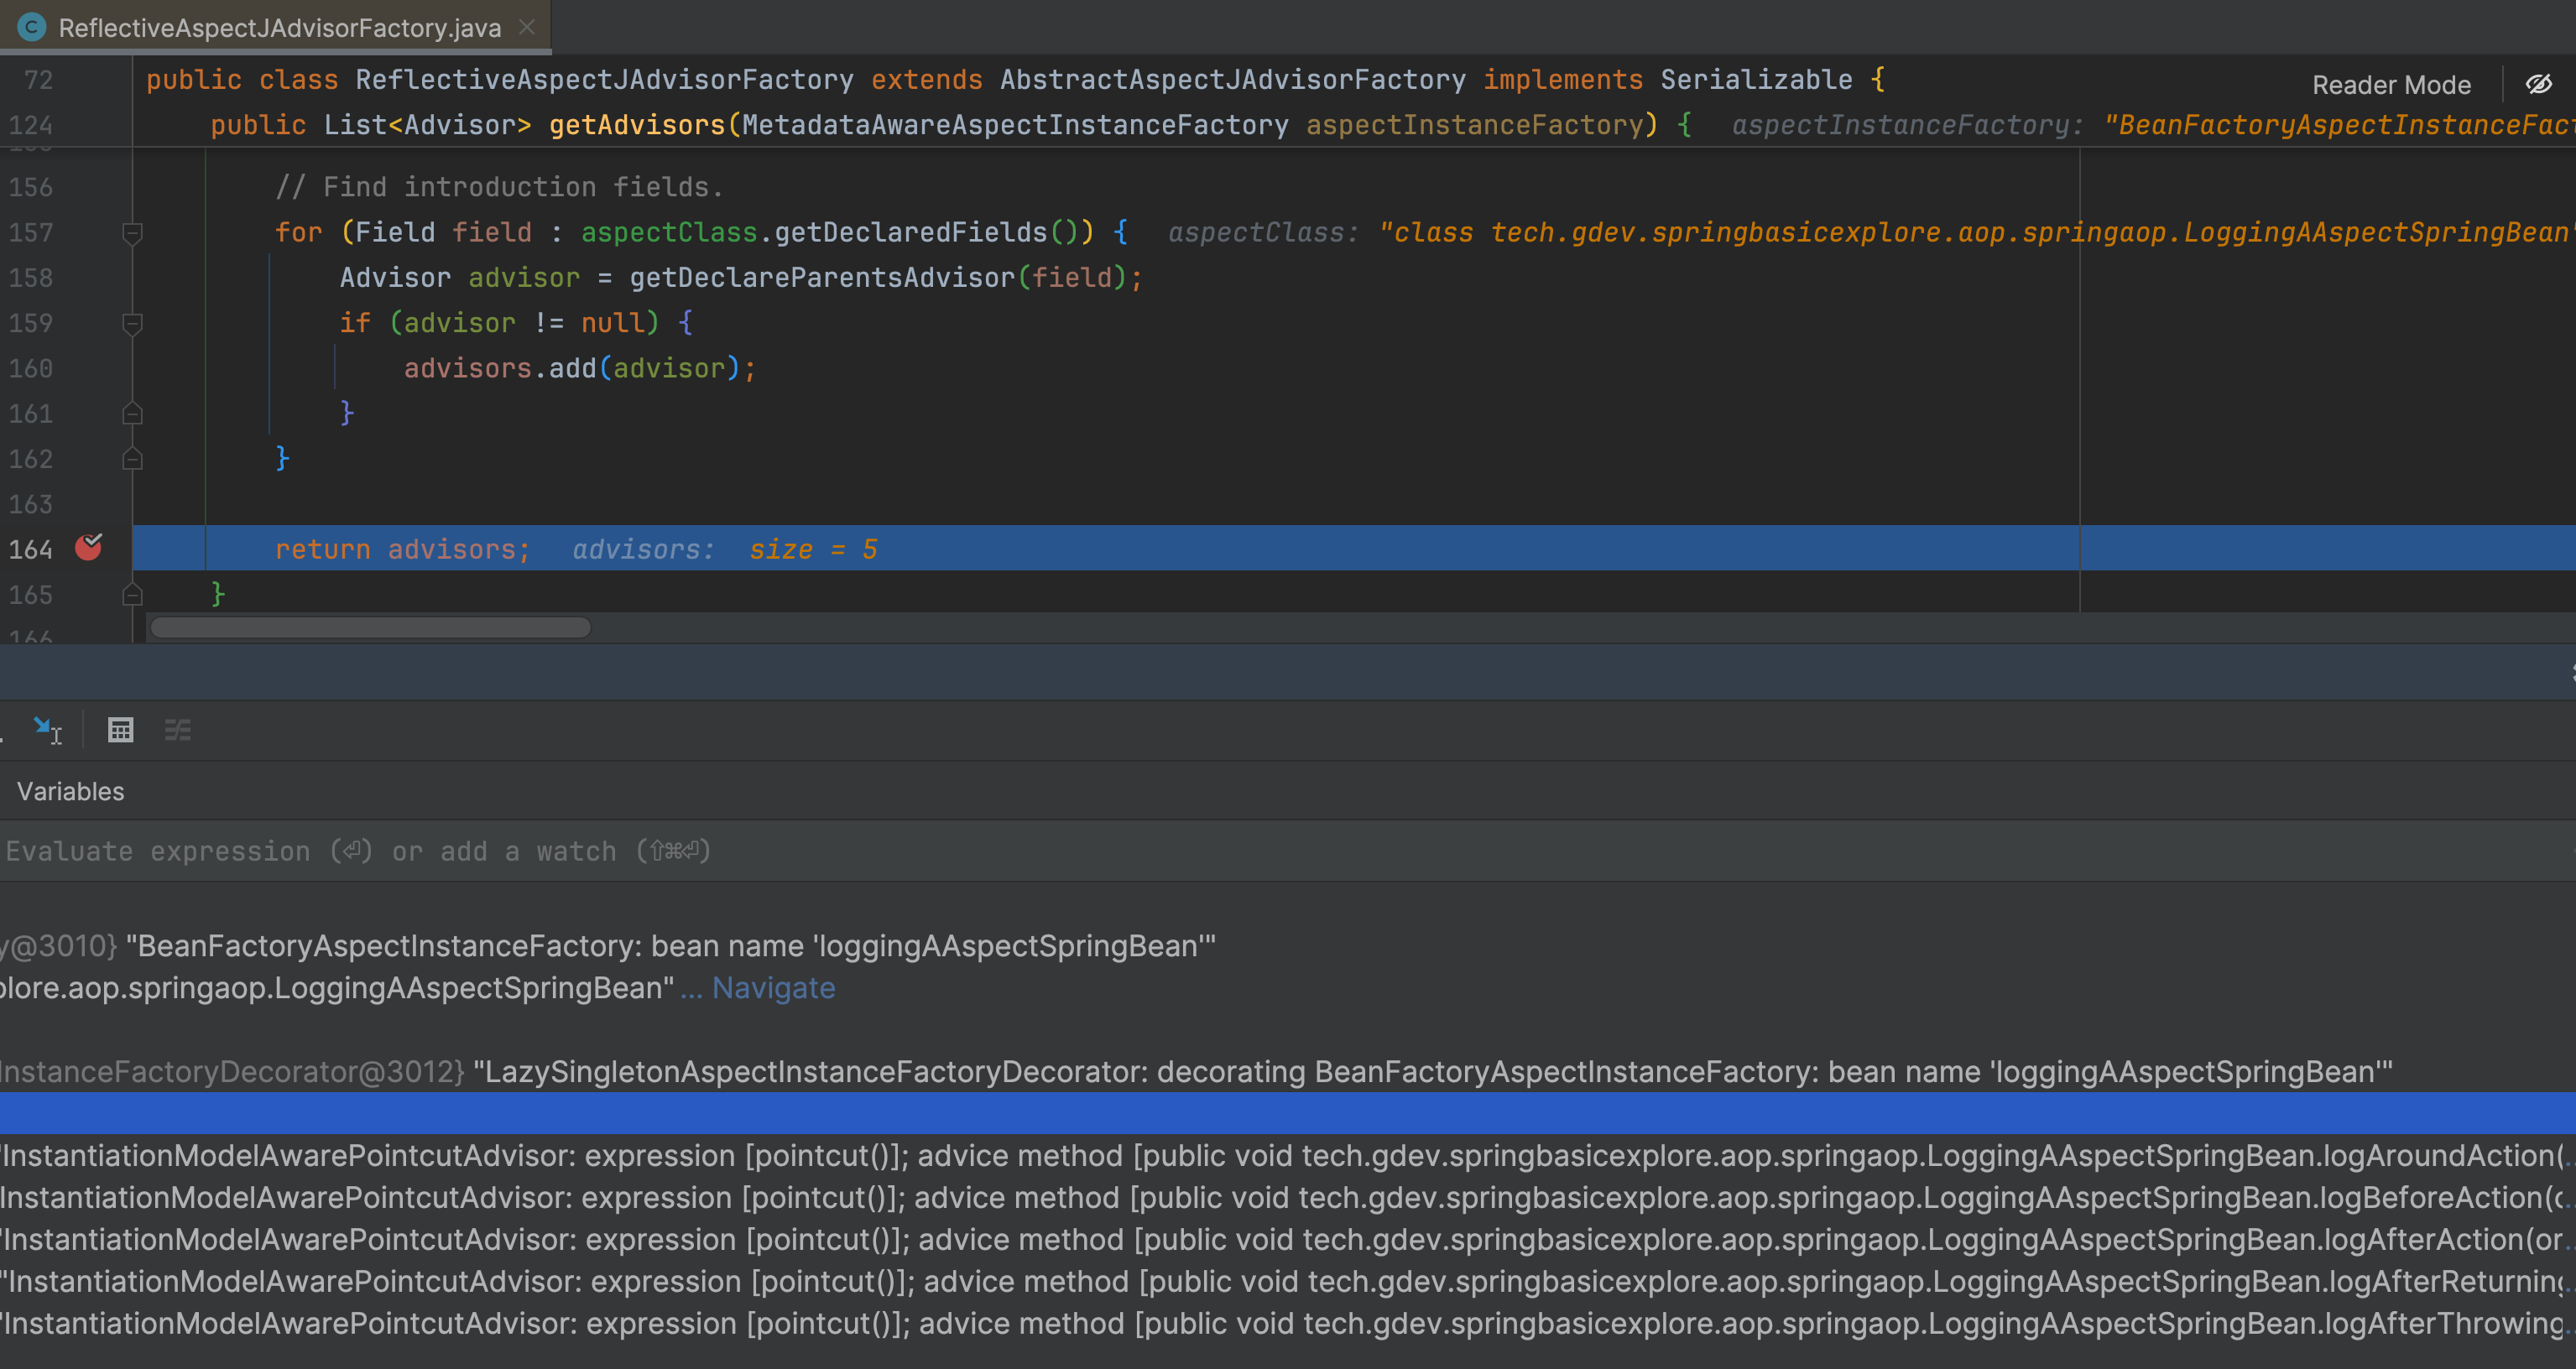Click the sticky getAdvisors method line 124

pyautogui.click(x=950, y=125)
